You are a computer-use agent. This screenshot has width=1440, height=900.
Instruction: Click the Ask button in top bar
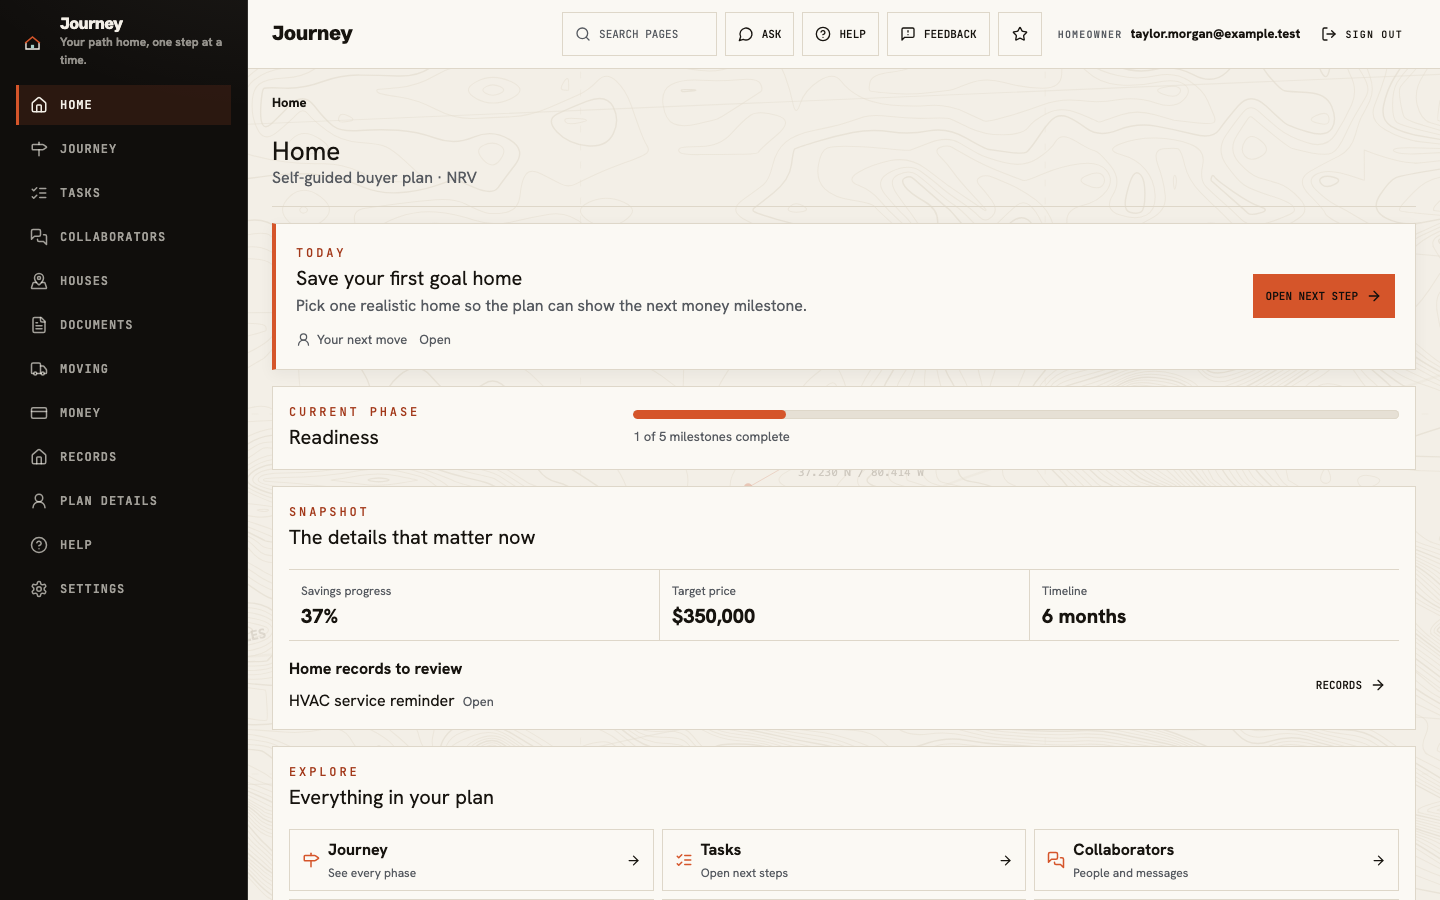coord(759,34)
